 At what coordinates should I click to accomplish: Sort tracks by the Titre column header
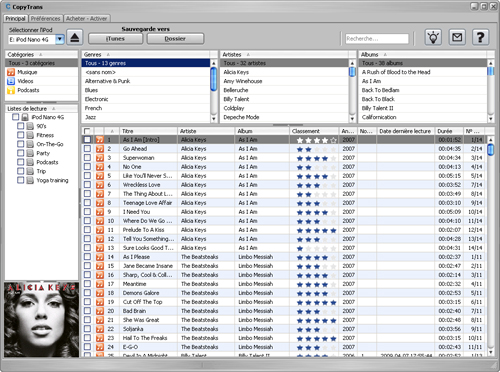pyautogui.click(x=148, y=131)
